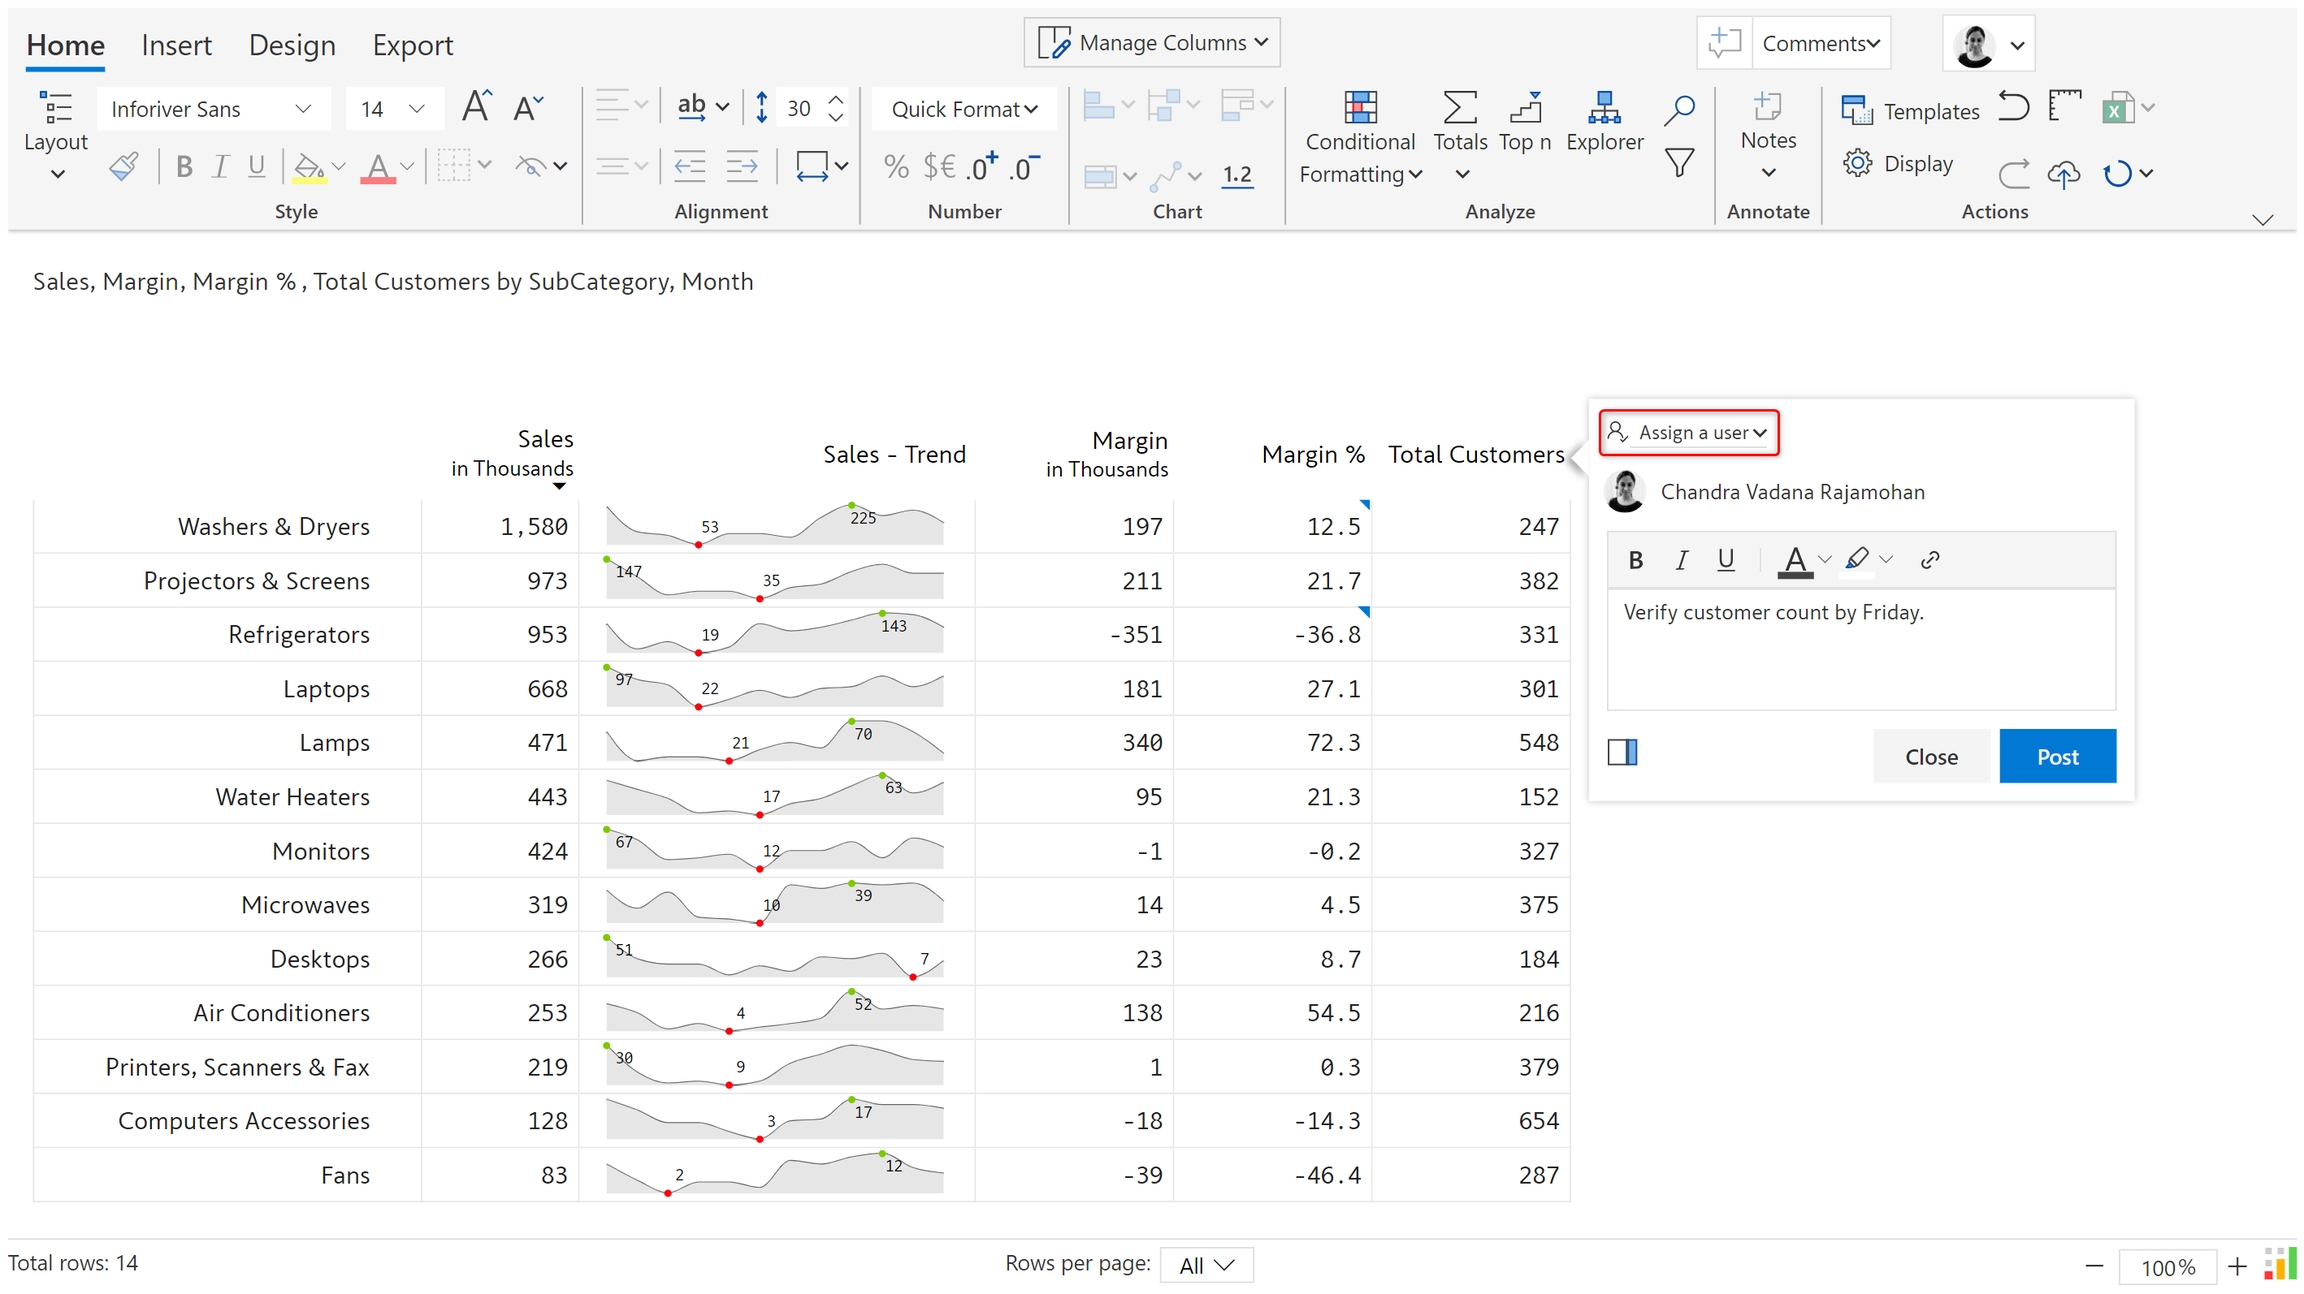
Task: Open Rows per page dropdown
Action: pyautogui.click(x=1206, y=1265)
